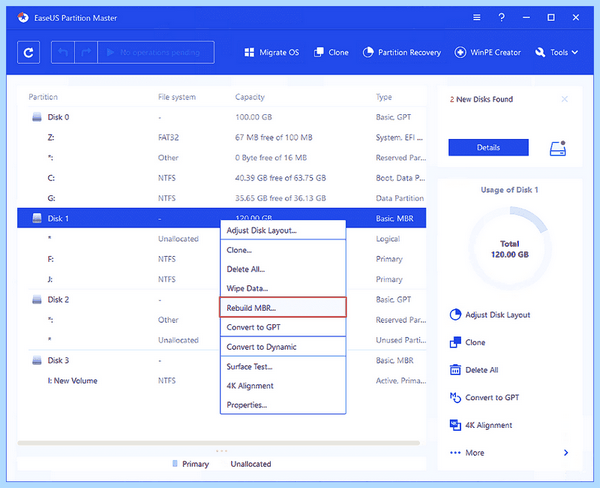600x488 pixels.
Task: Click 4K Alignment in side panel
Action: click(481, 425)
